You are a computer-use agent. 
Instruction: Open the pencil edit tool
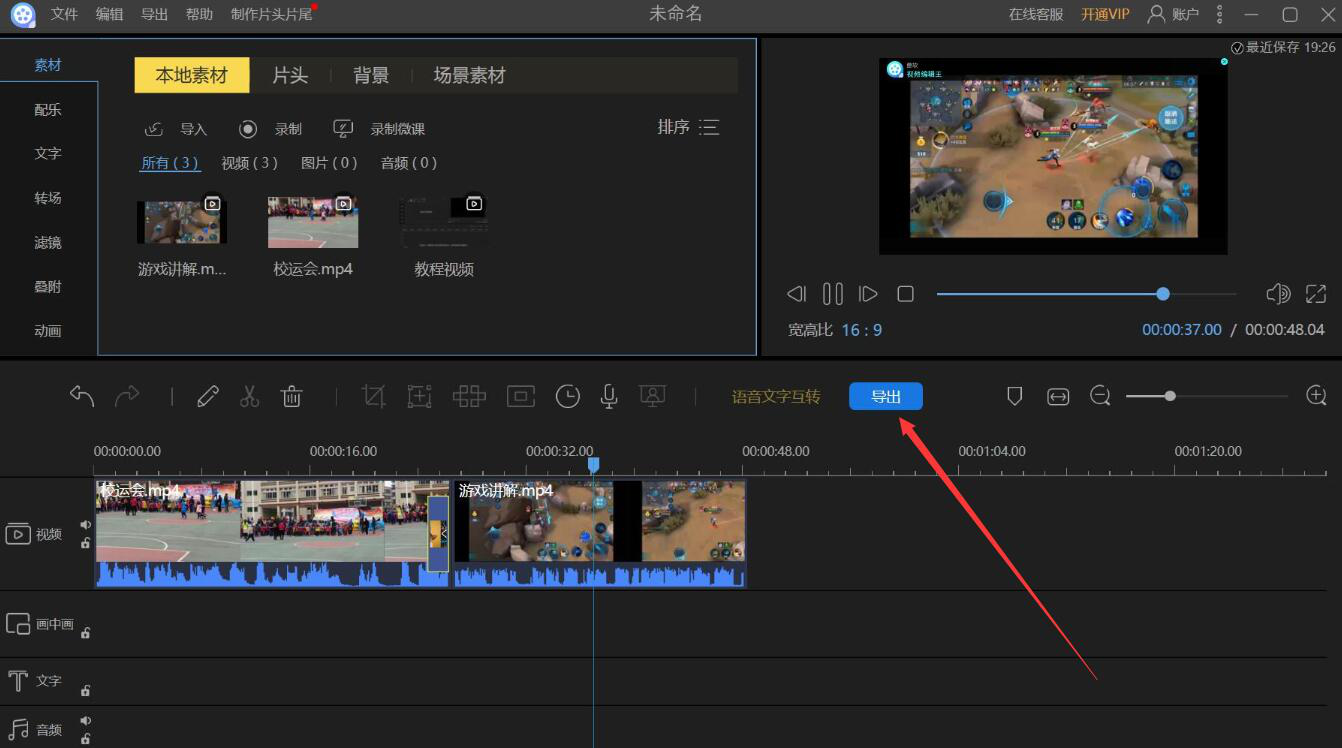pos(208,397)
